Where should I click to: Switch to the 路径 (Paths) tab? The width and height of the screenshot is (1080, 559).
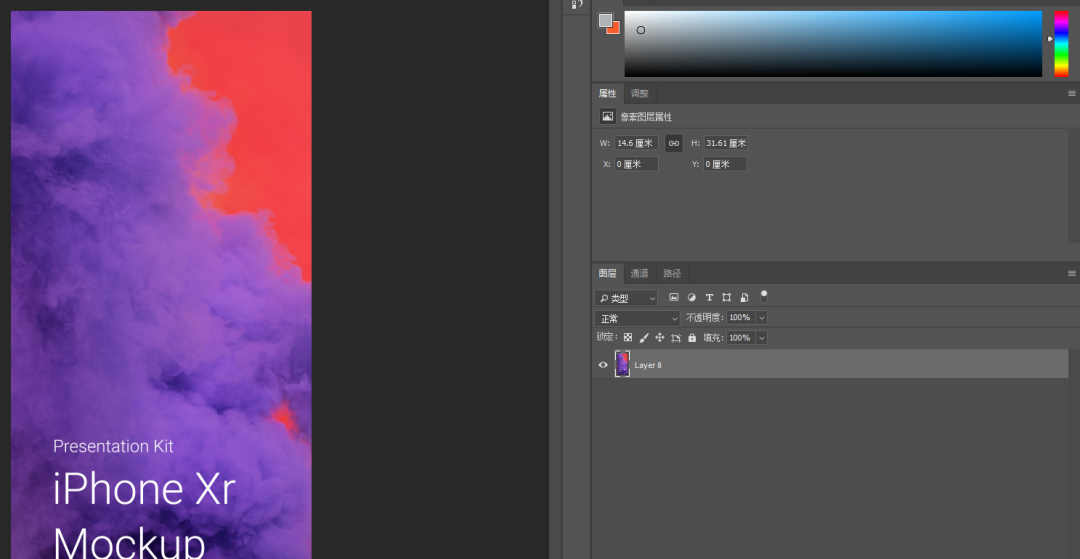click(x=672, y=273)
